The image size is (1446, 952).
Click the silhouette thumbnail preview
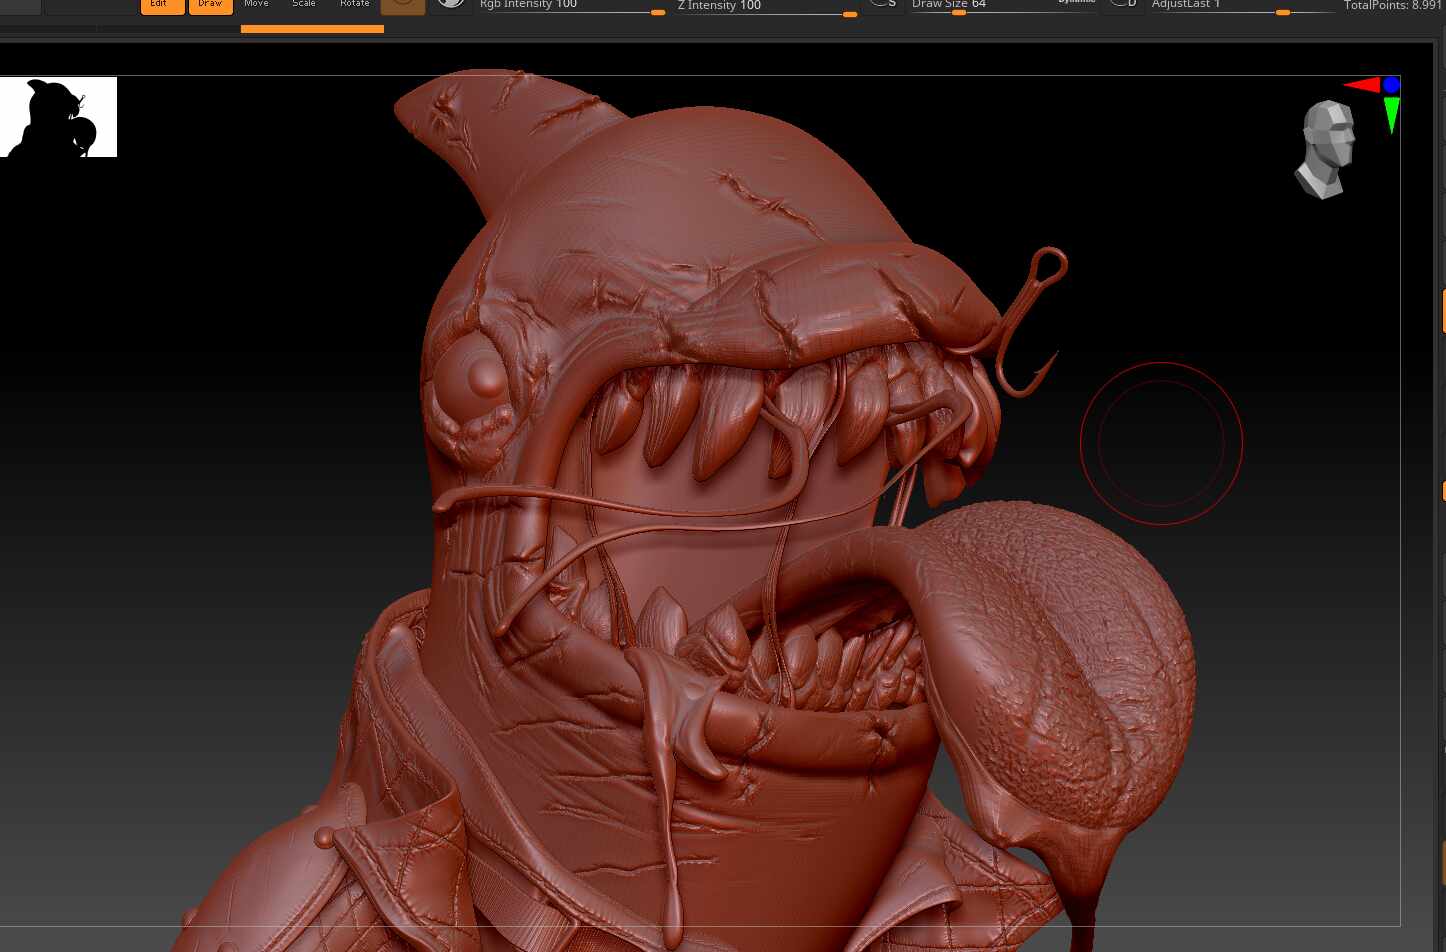(58, 117)
